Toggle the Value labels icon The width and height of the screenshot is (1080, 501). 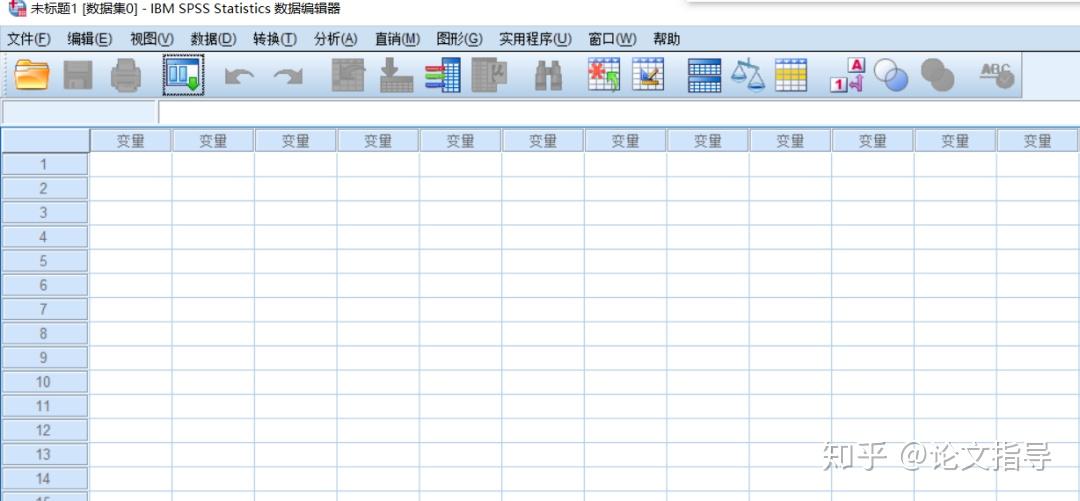tap(847, 75)
